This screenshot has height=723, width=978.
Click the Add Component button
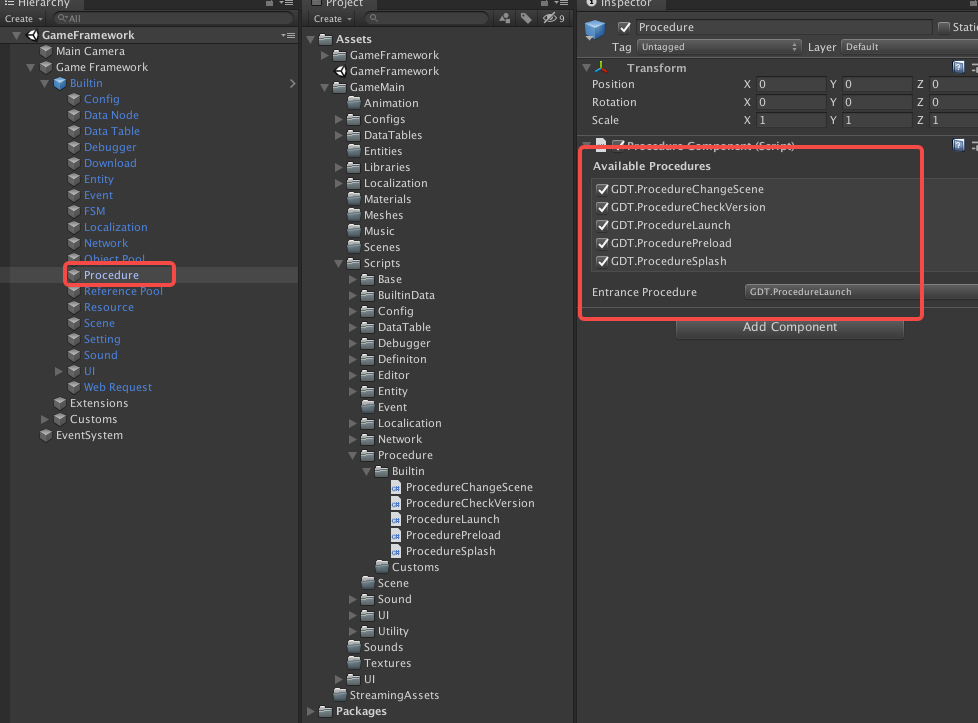(789, 329)
